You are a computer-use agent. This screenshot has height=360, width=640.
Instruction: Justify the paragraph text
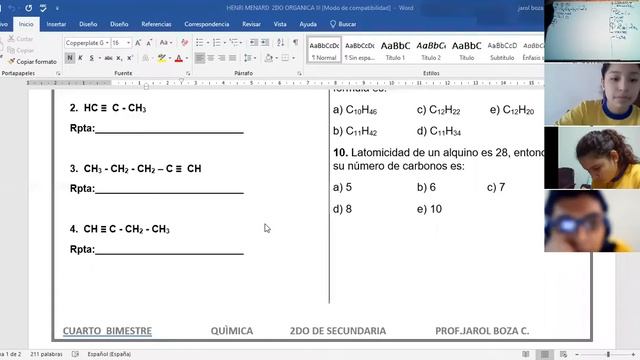[x=233, y=58]
